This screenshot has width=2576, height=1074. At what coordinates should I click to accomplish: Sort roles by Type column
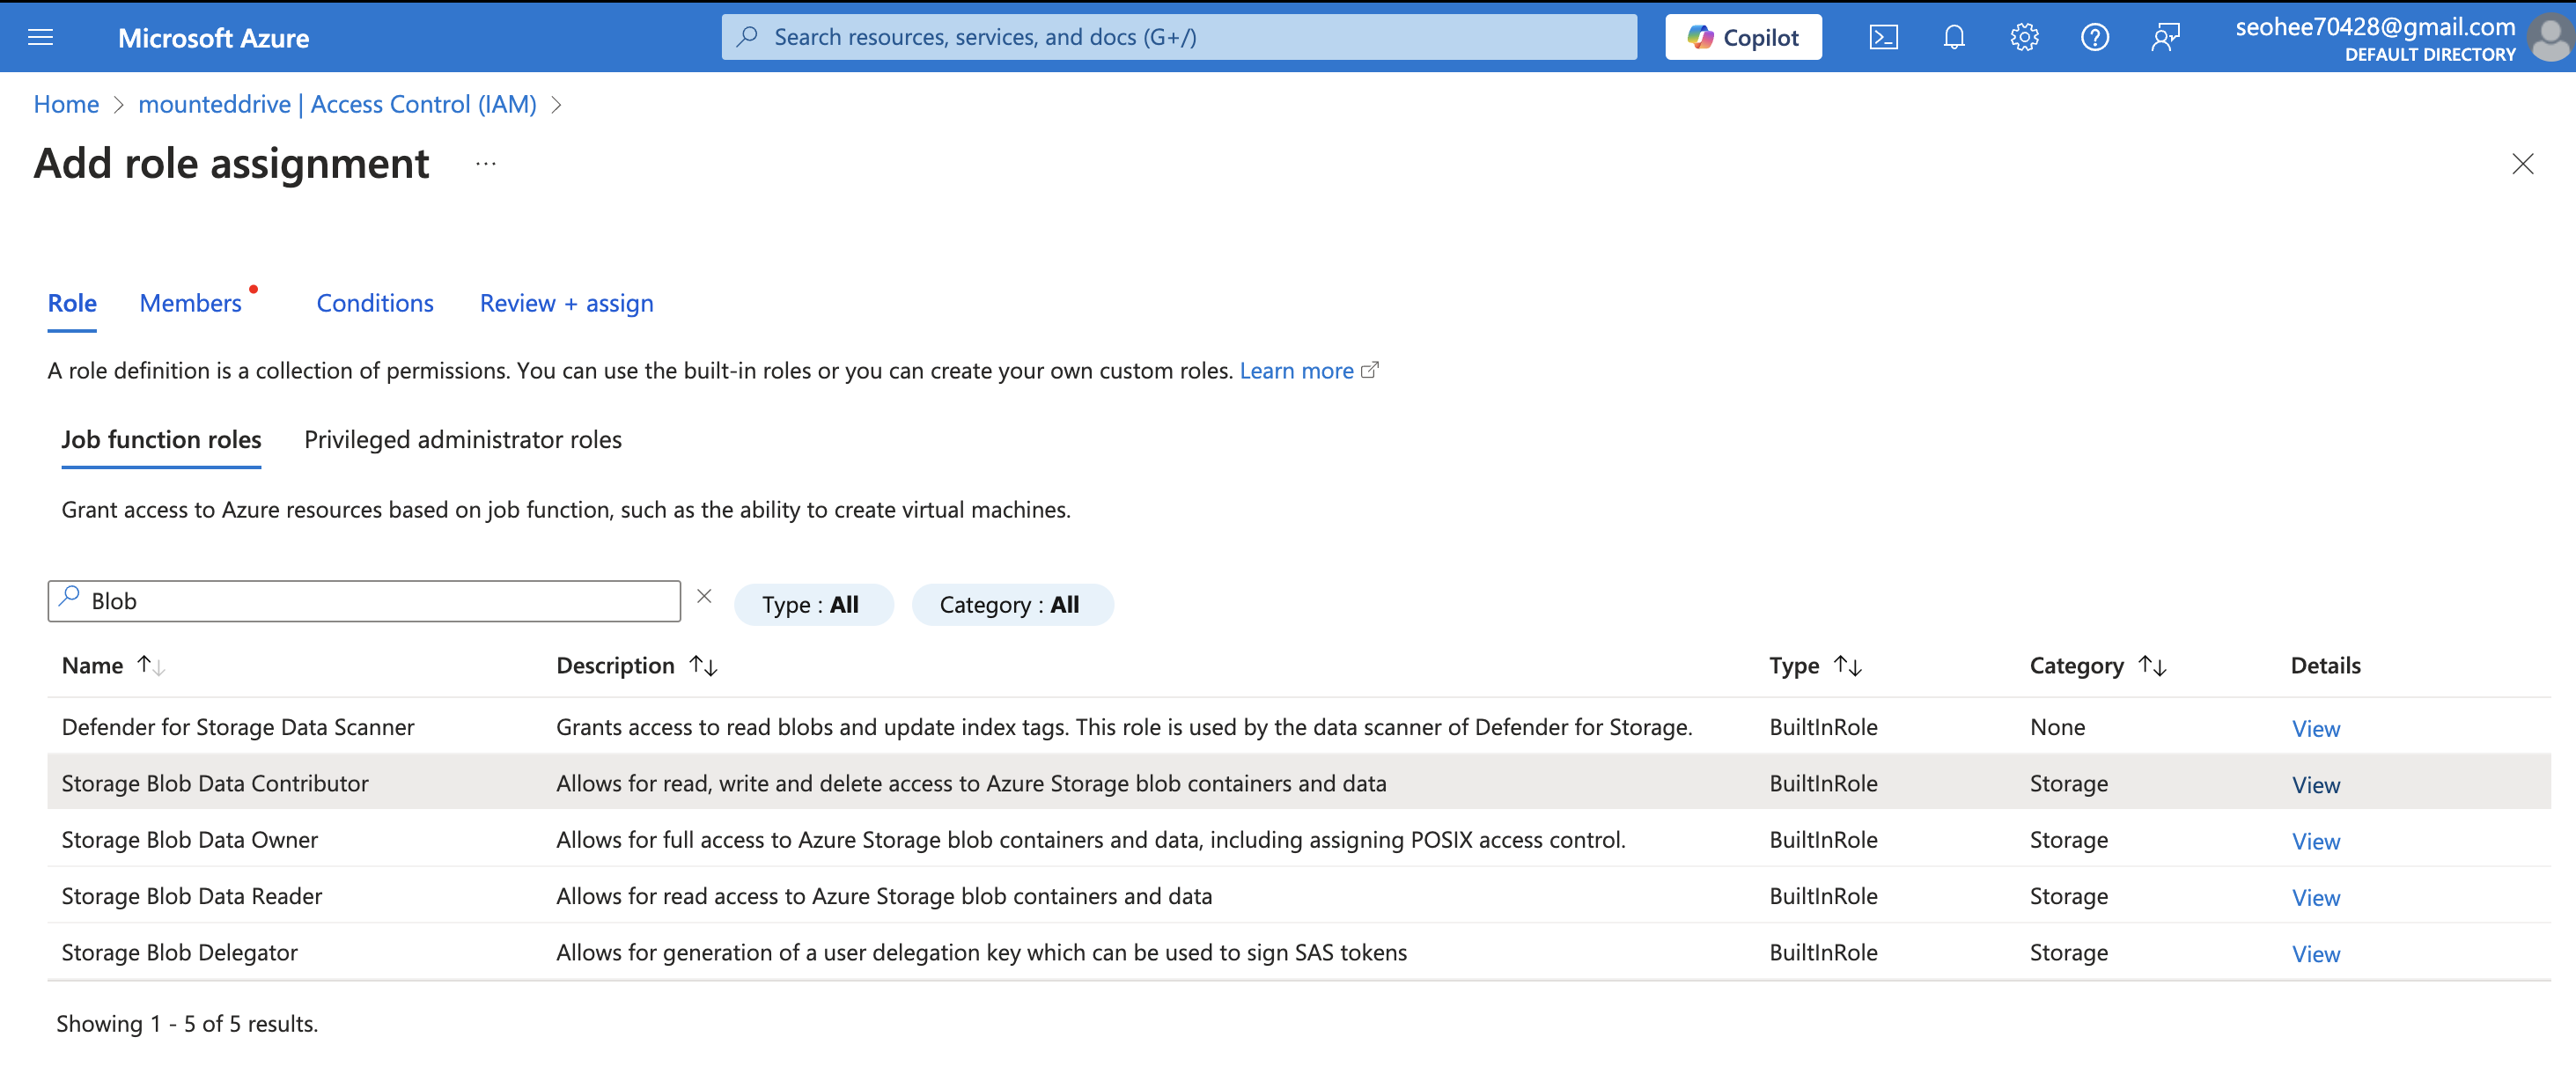(x=1815, y=666)
